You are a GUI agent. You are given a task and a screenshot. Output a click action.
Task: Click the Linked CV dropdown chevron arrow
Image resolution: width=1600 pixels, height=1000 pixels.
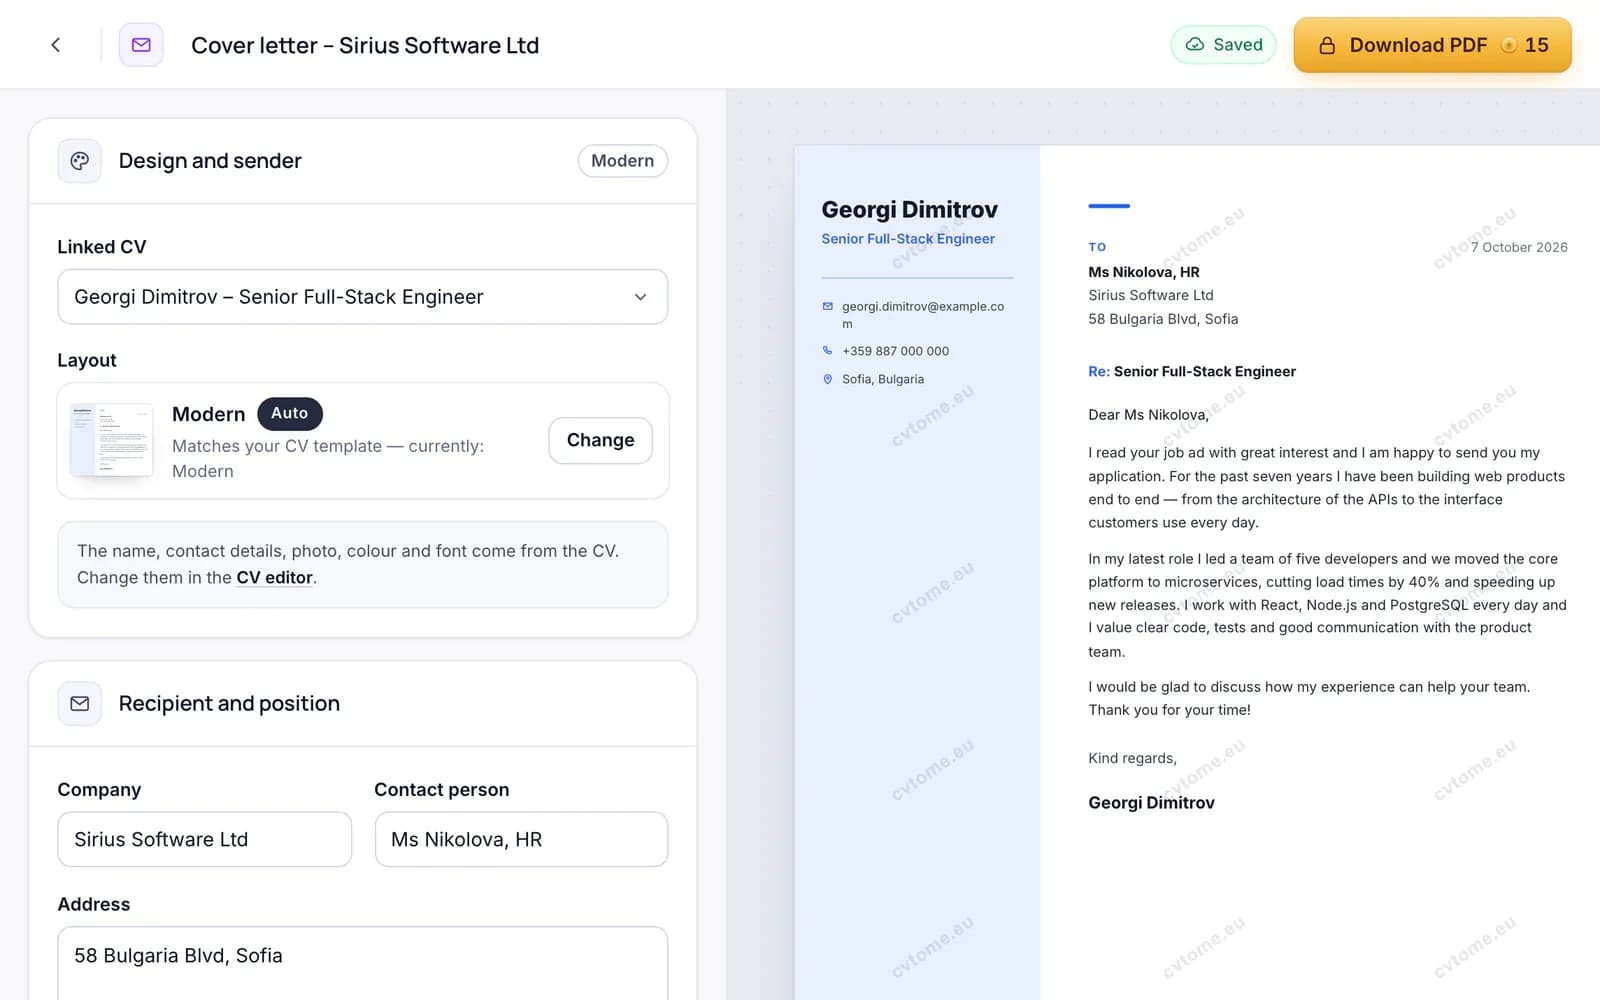640,297
